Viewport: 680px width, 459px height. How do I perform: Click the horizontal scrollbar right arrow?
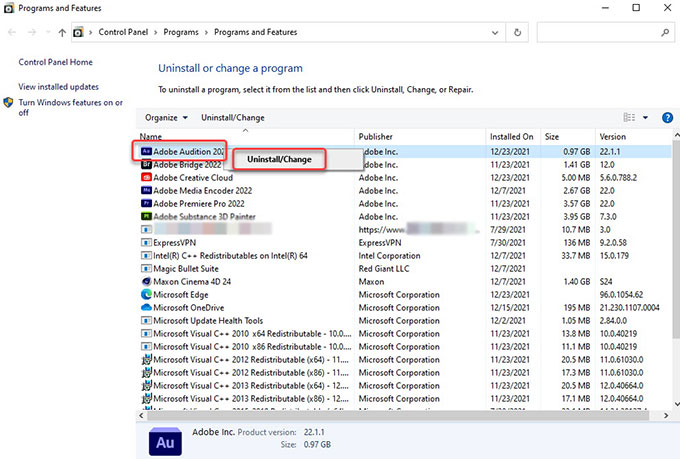tap(666, 416)
